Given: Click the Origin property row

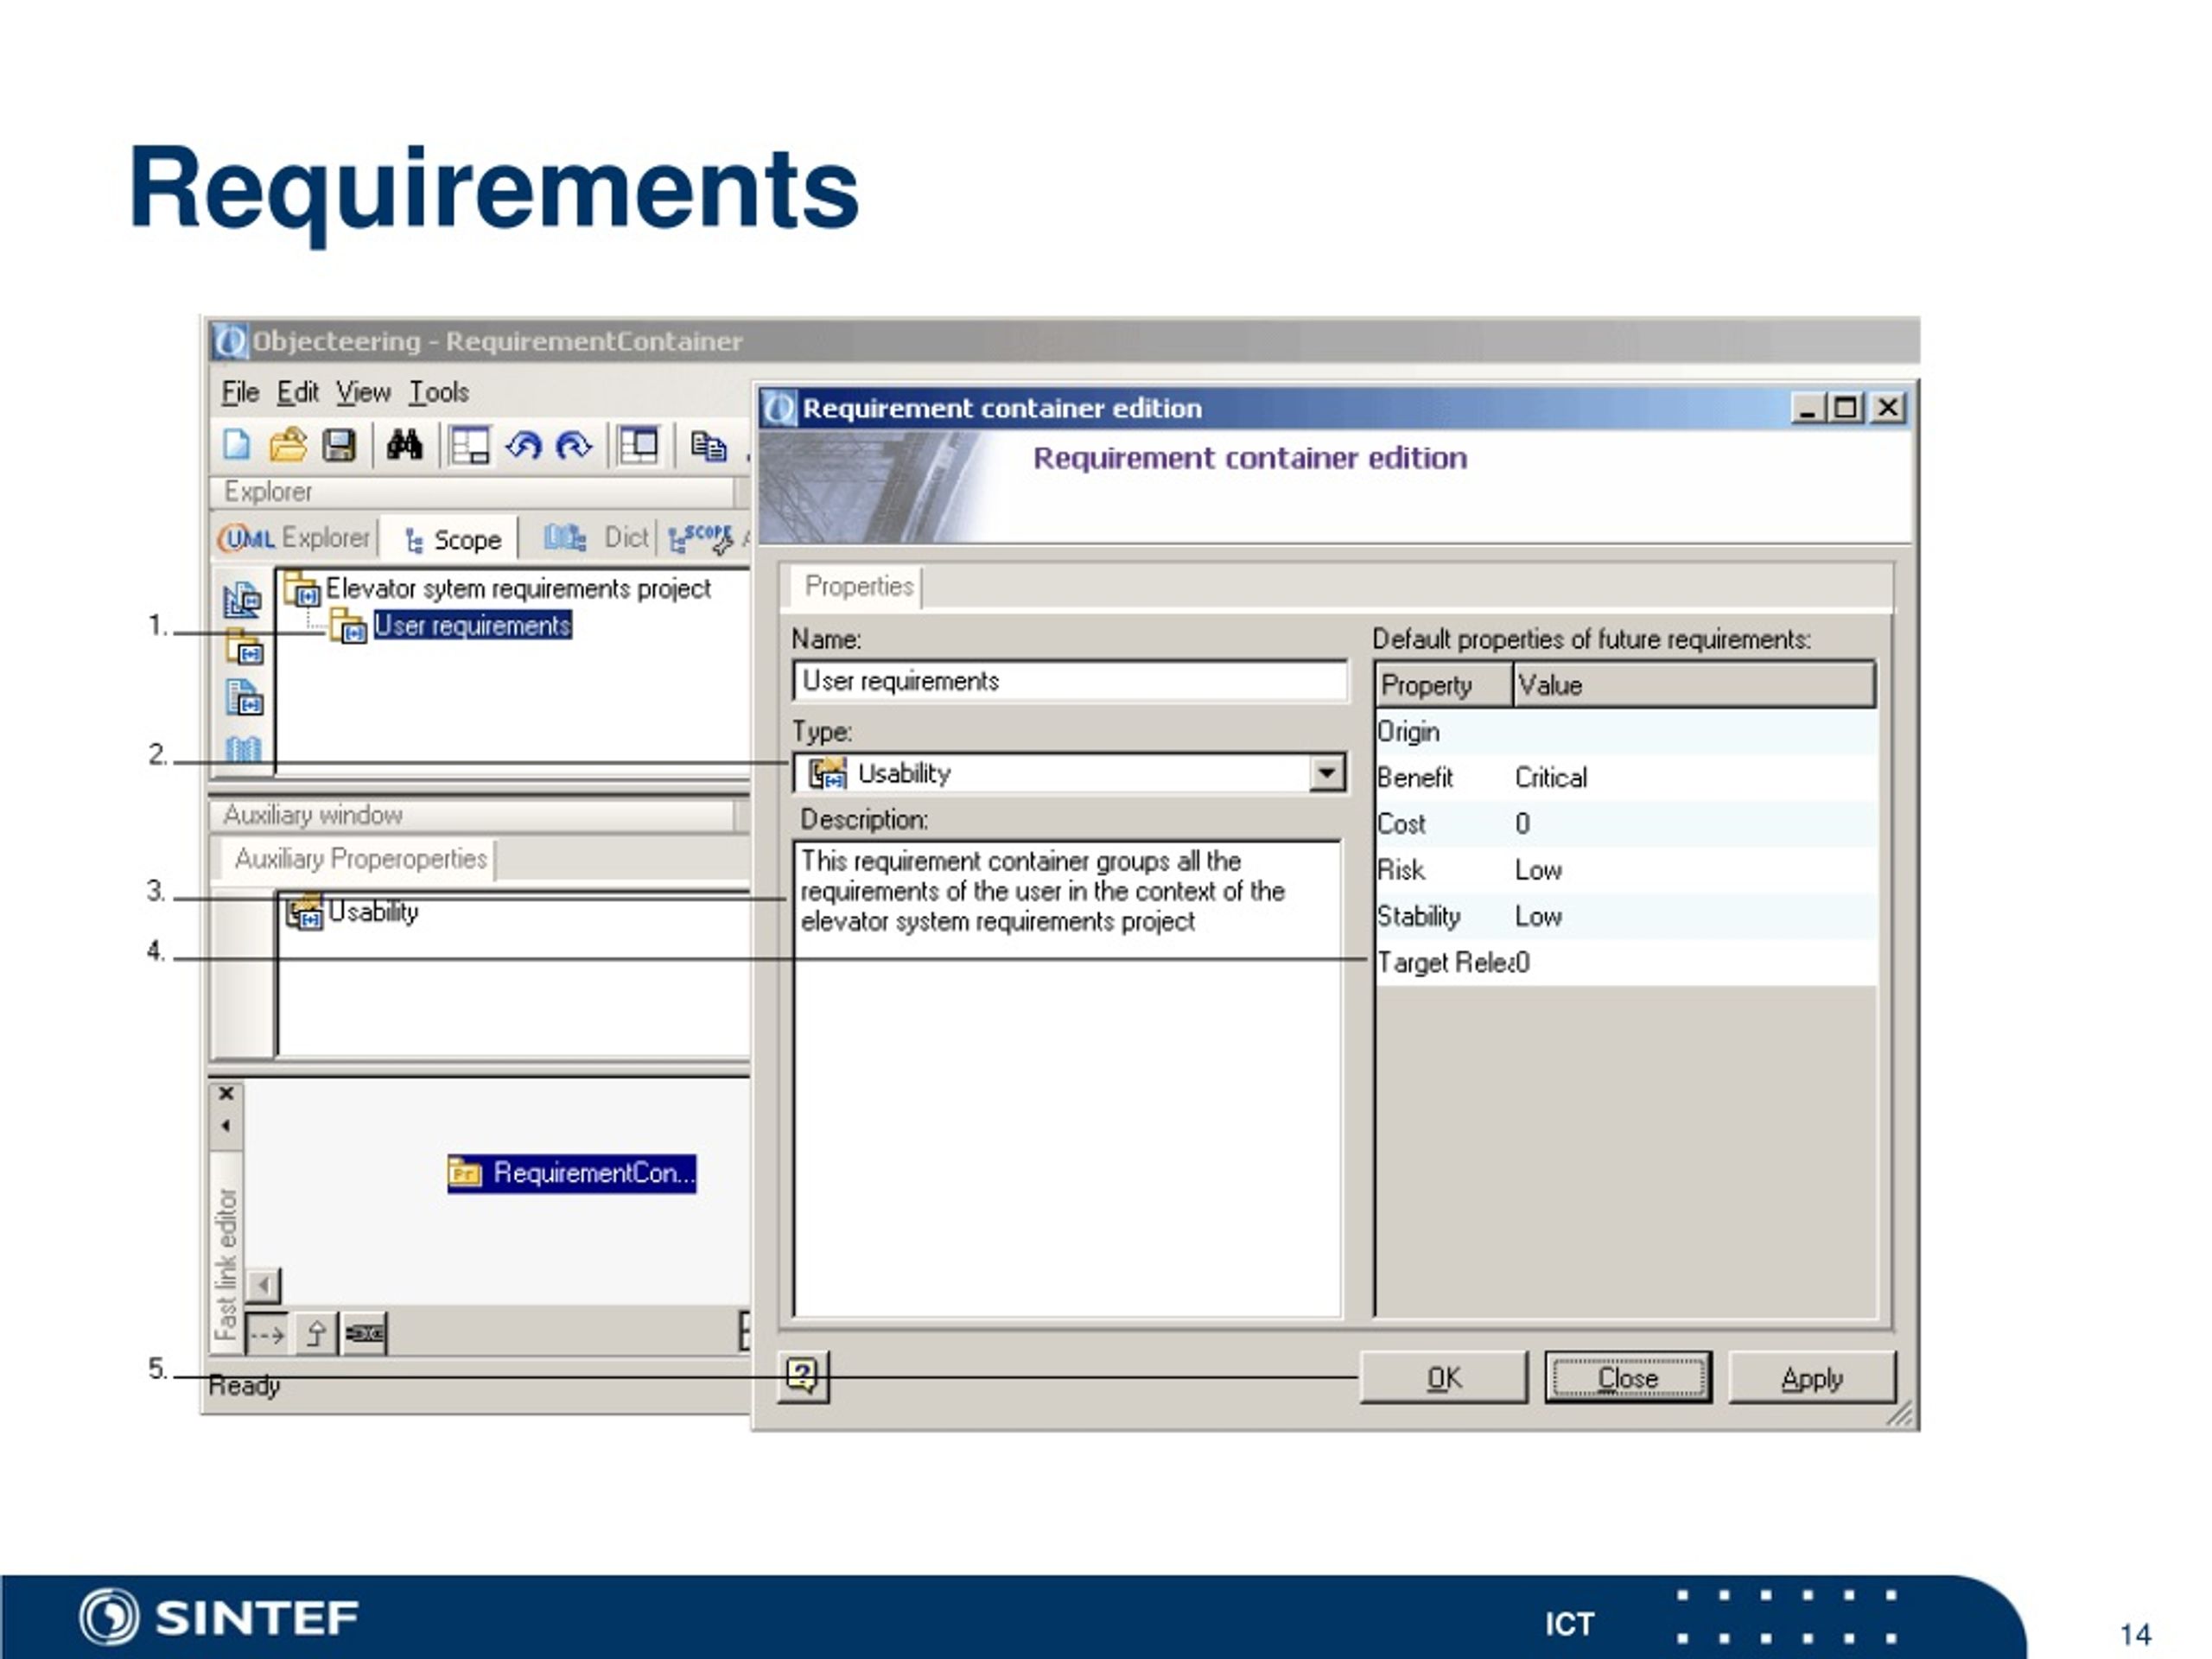Looking at the screenshot, I should click(1626, 732).
